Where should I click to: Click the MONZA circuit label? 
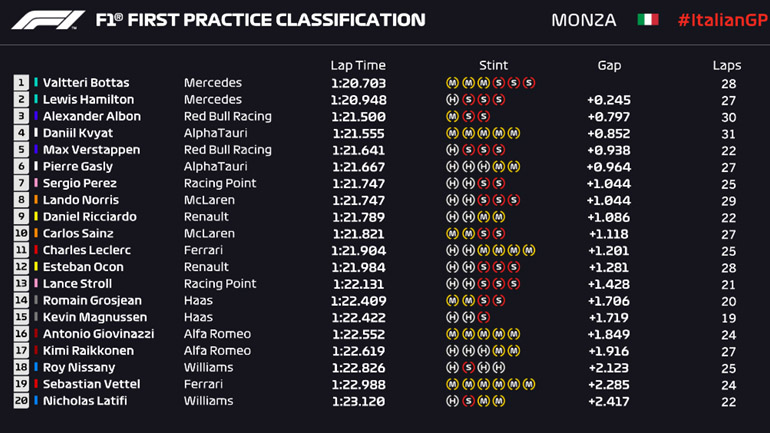[x=583, y=20]
